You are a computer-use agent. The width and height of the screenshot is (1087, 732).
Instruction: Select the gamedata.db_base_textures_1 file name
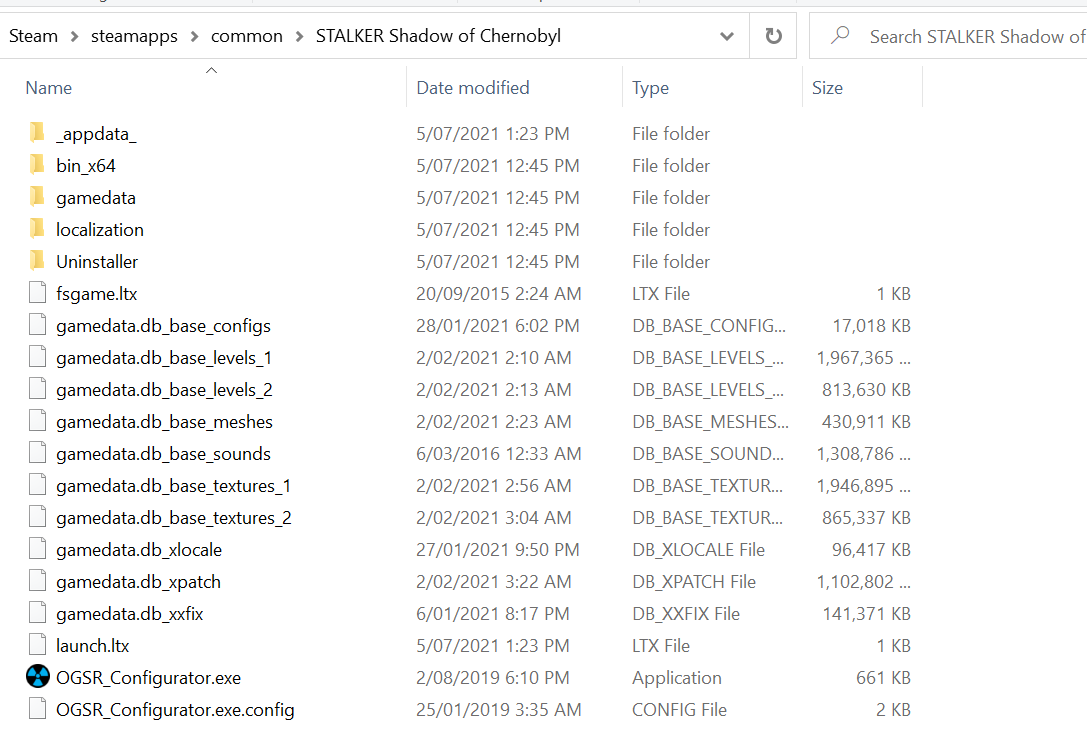tap(173, 486)
